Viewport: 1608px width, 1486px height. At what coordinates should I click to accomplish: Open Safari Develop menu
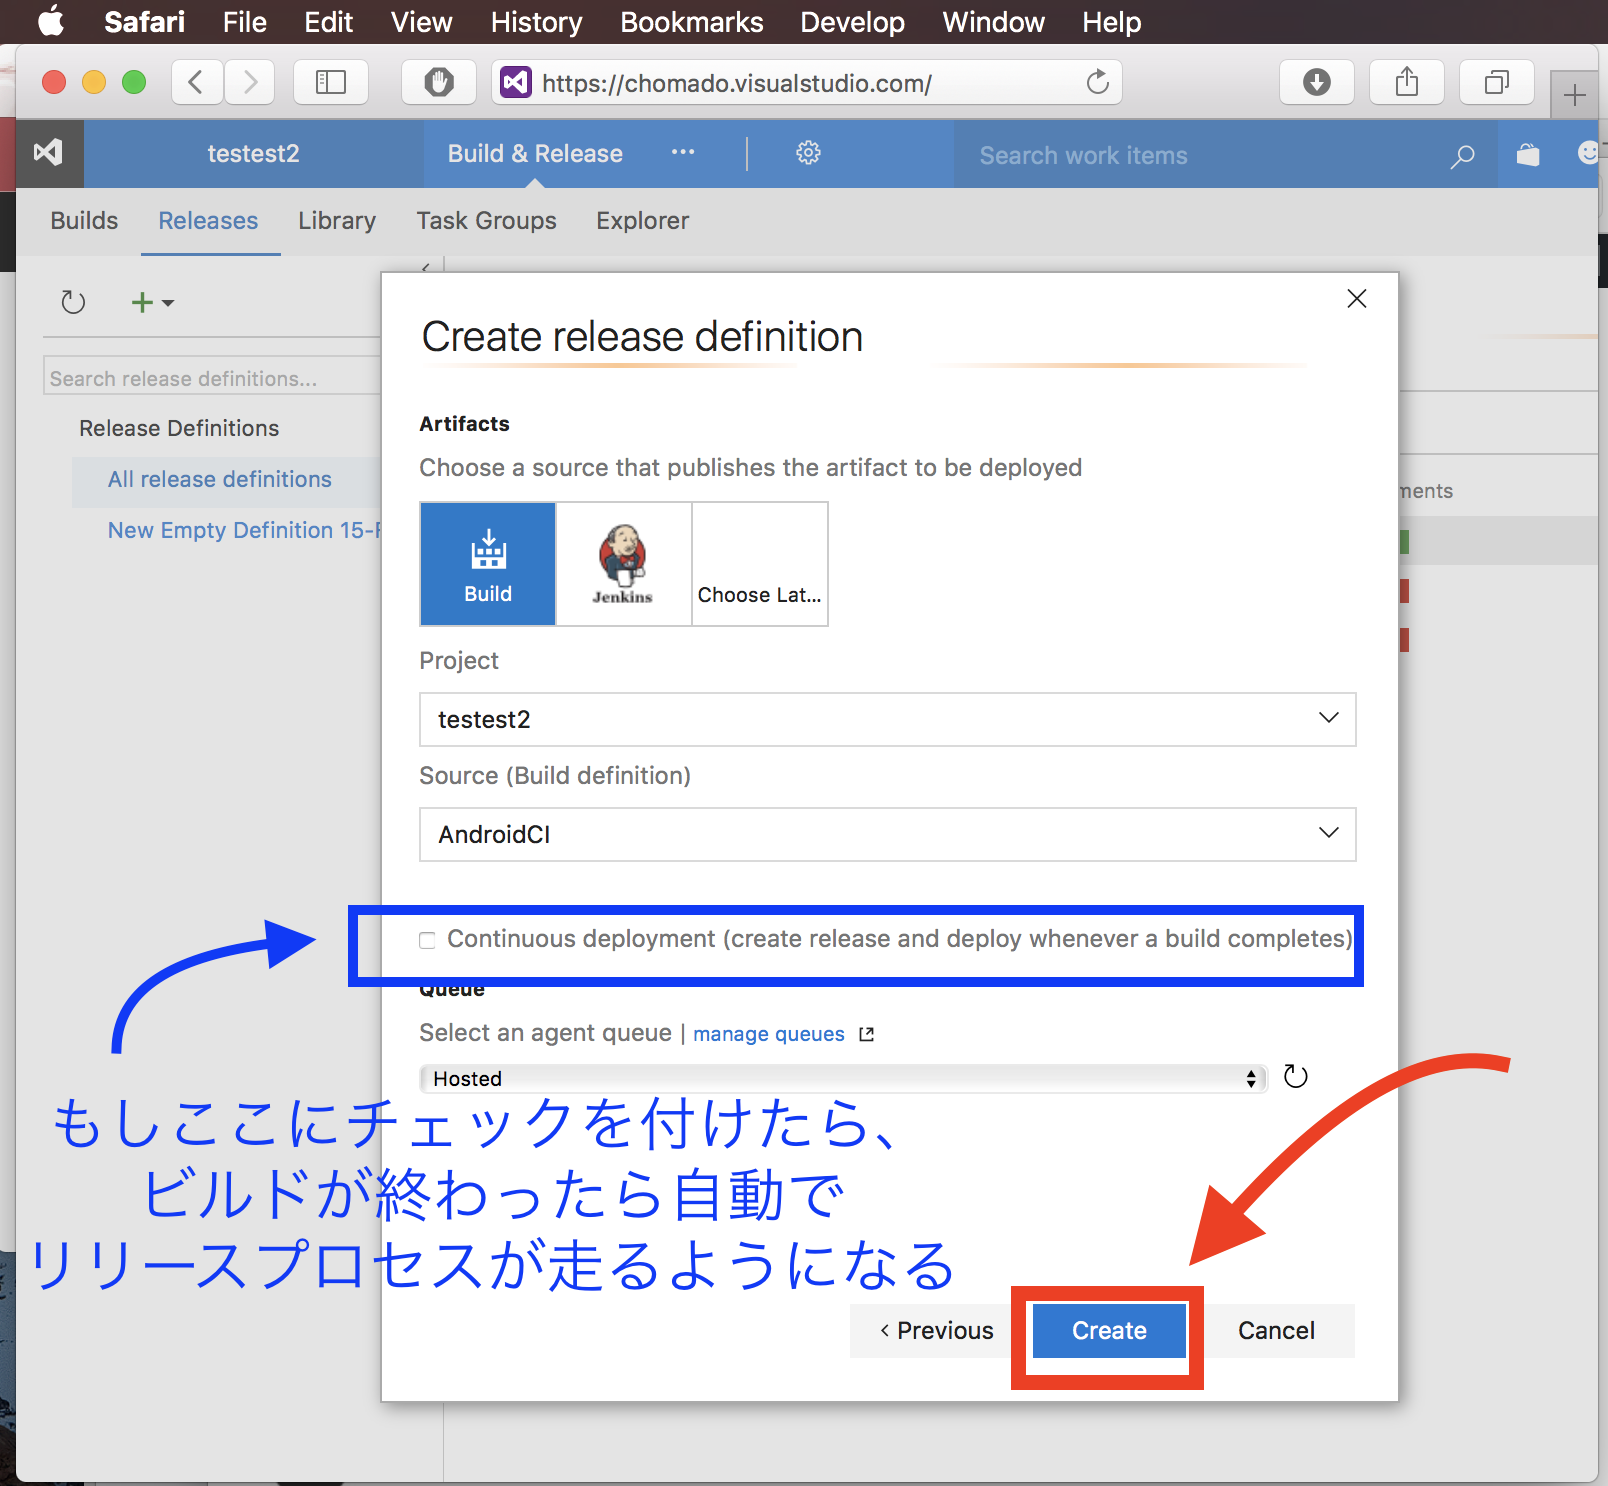(x=852, y=22)
